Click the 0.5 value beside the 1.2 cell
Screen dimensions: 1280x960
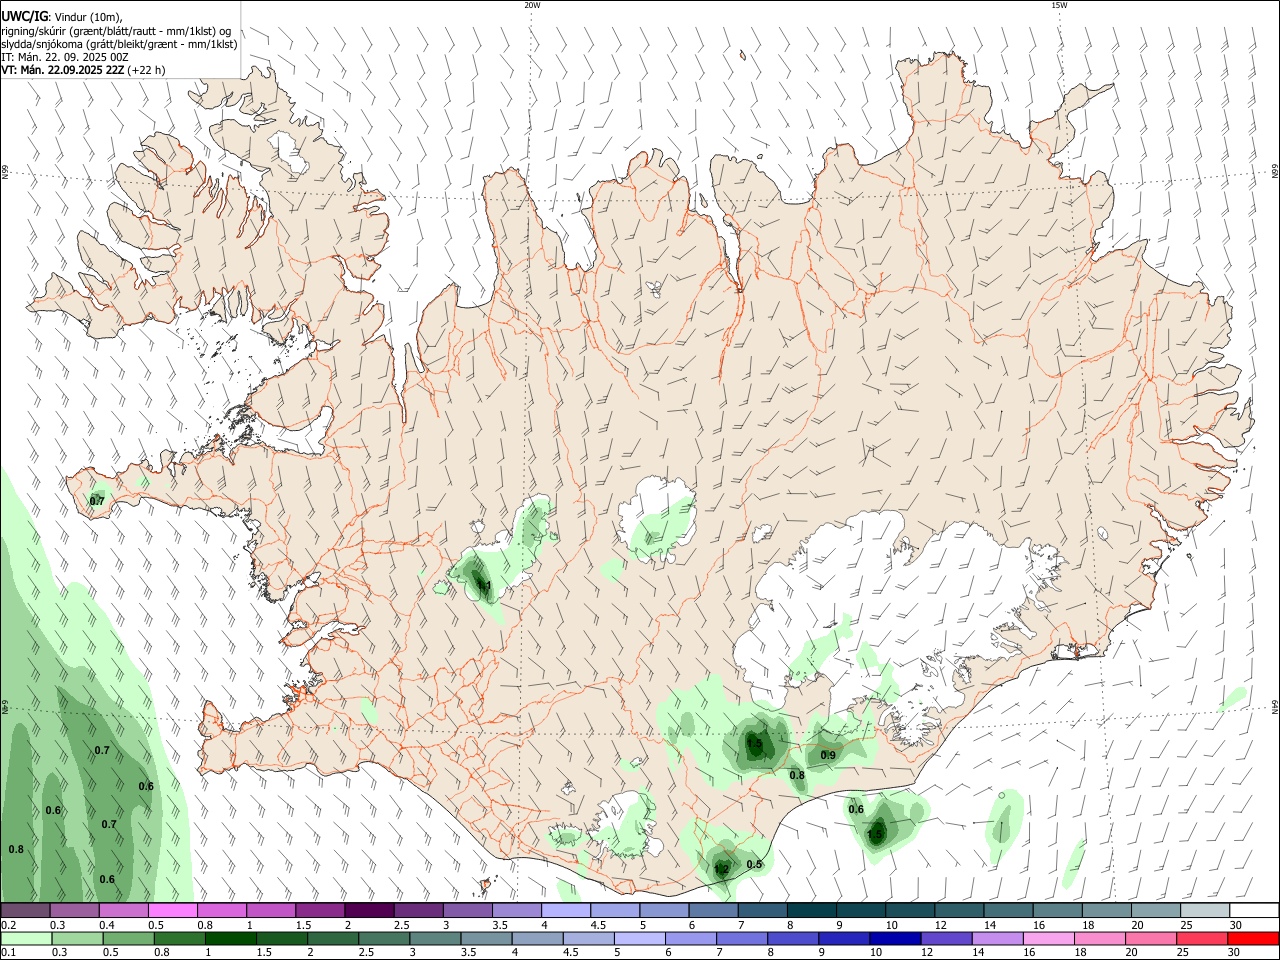(754, 865)
